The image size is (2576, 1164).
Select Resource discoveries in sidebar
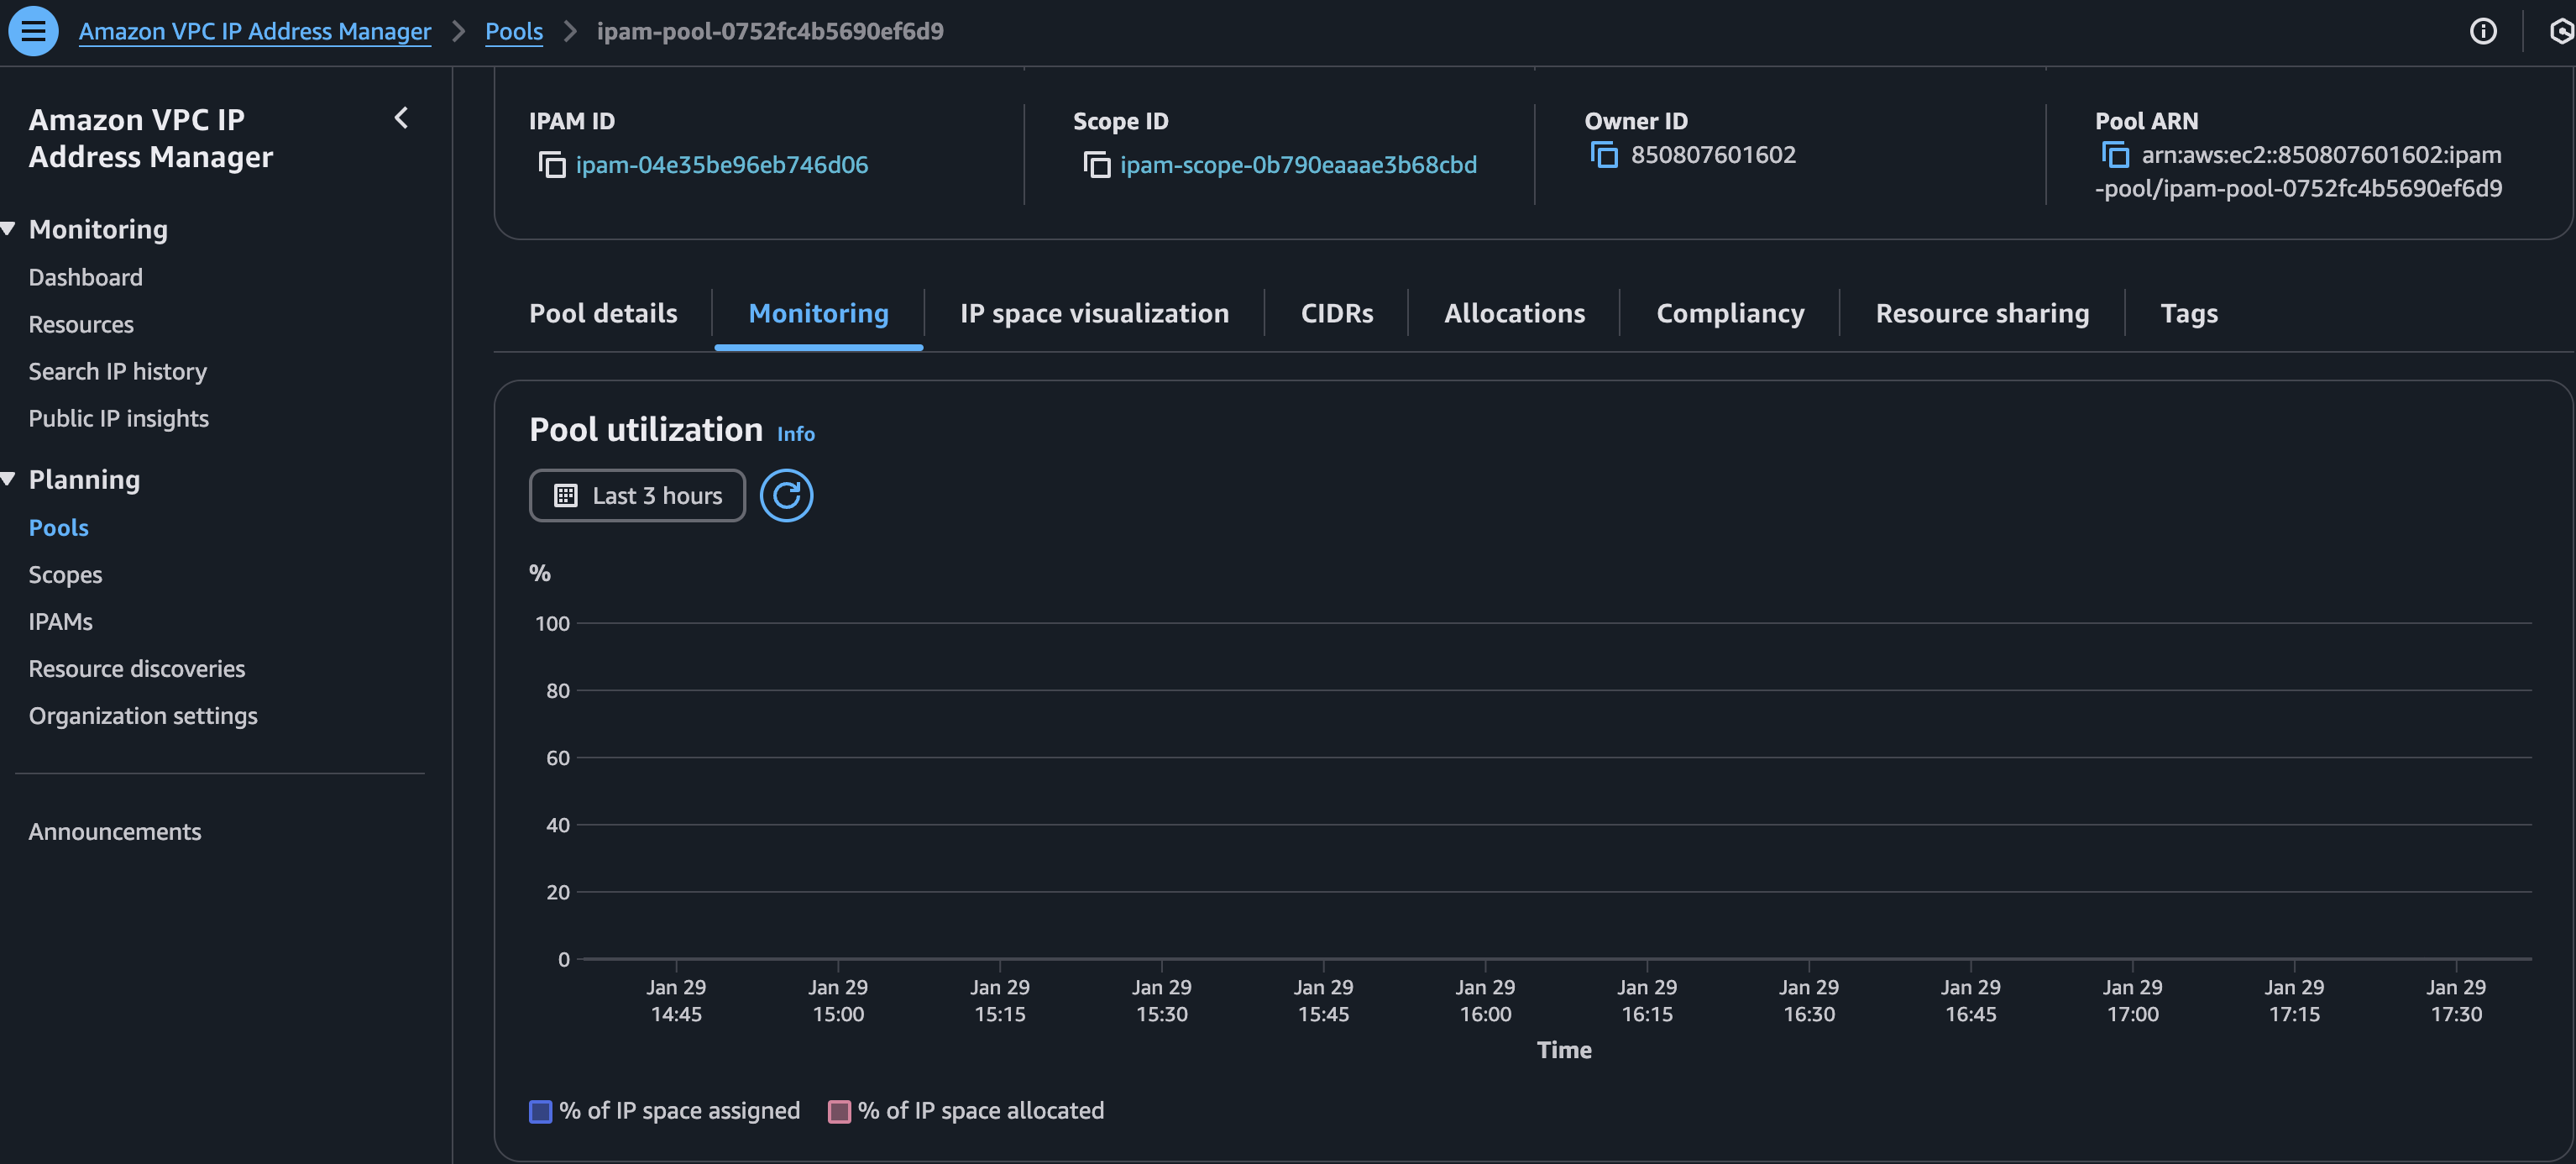point(137,668)
